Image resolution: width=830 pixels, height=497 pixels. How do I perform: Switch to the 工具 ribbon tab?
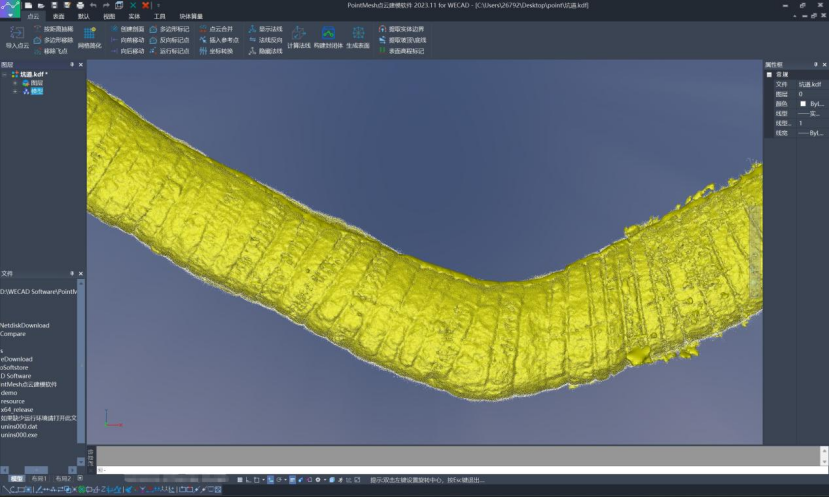click(159, 16)
